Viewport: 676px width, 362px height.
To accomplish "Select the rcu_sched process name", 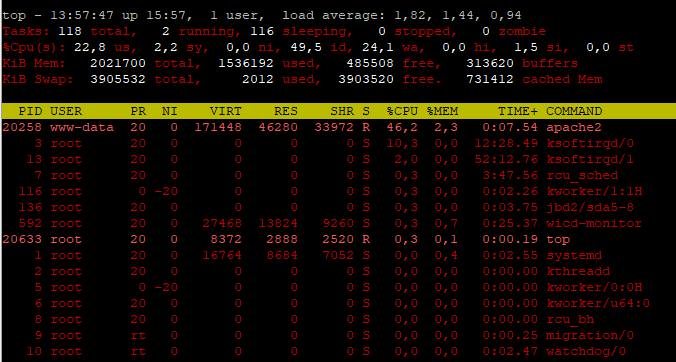I will click(x=582, y=175).
